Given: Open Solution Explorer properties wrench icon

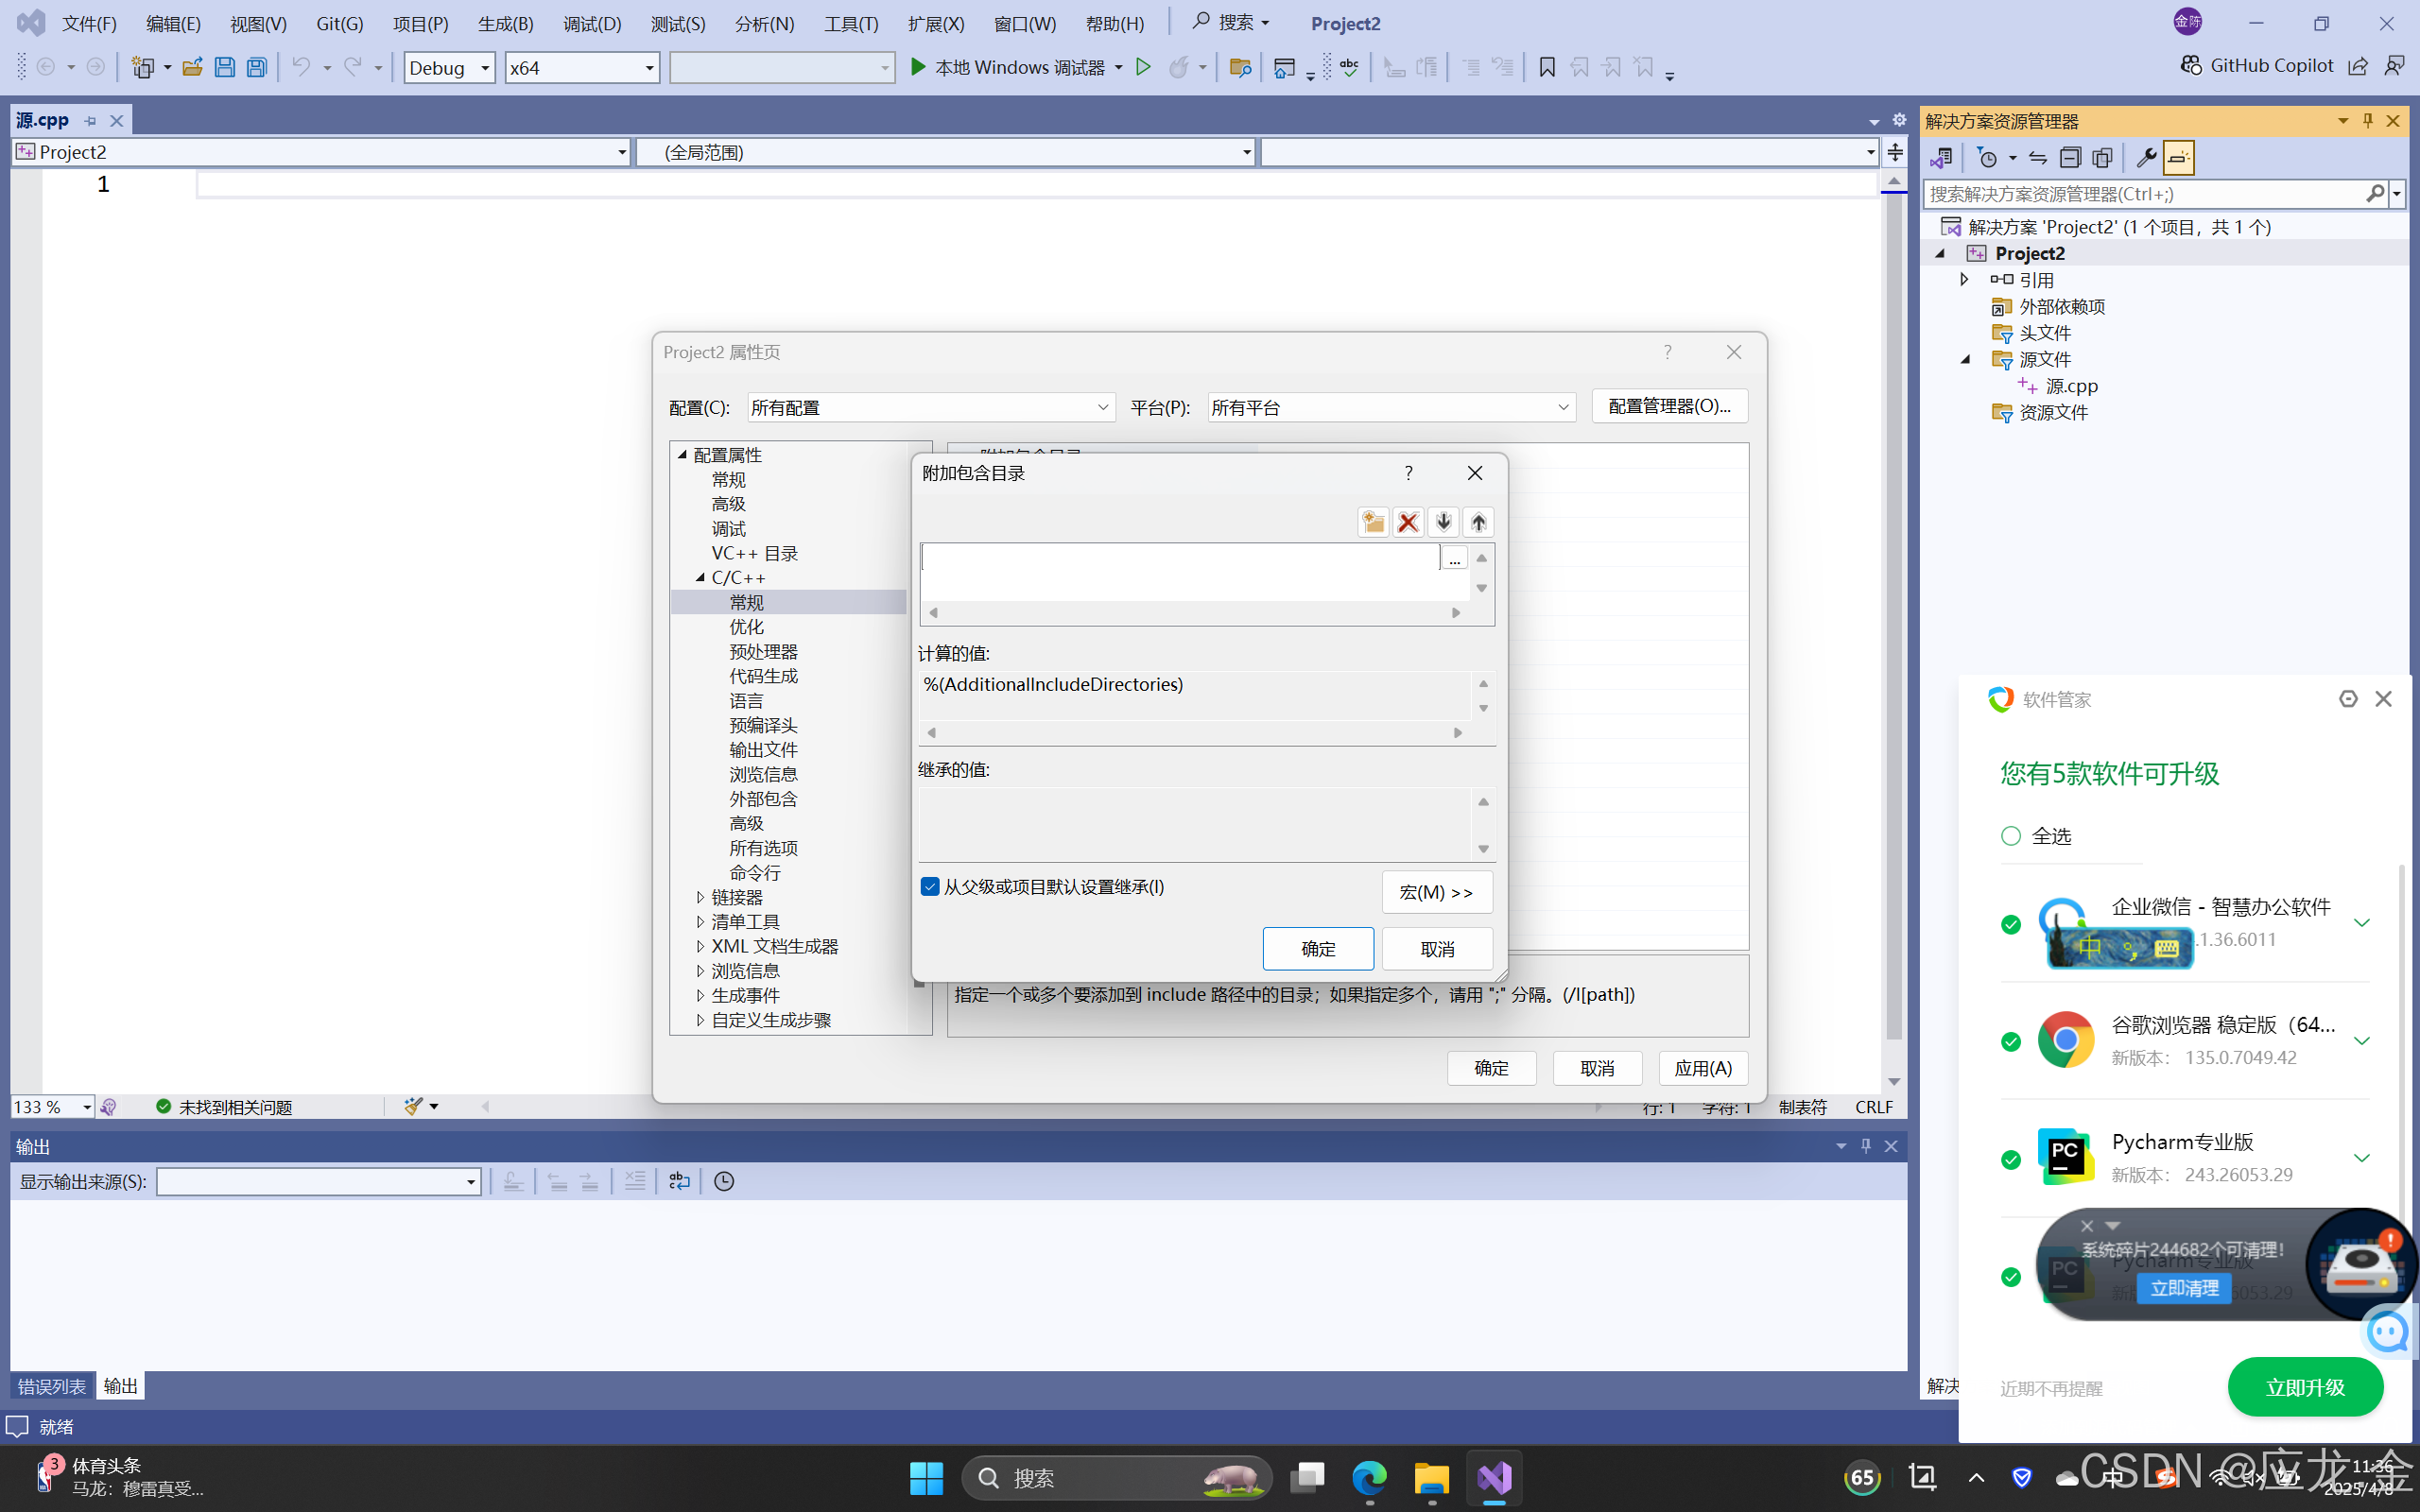Looking at the screenshot, I should 2148,157.
